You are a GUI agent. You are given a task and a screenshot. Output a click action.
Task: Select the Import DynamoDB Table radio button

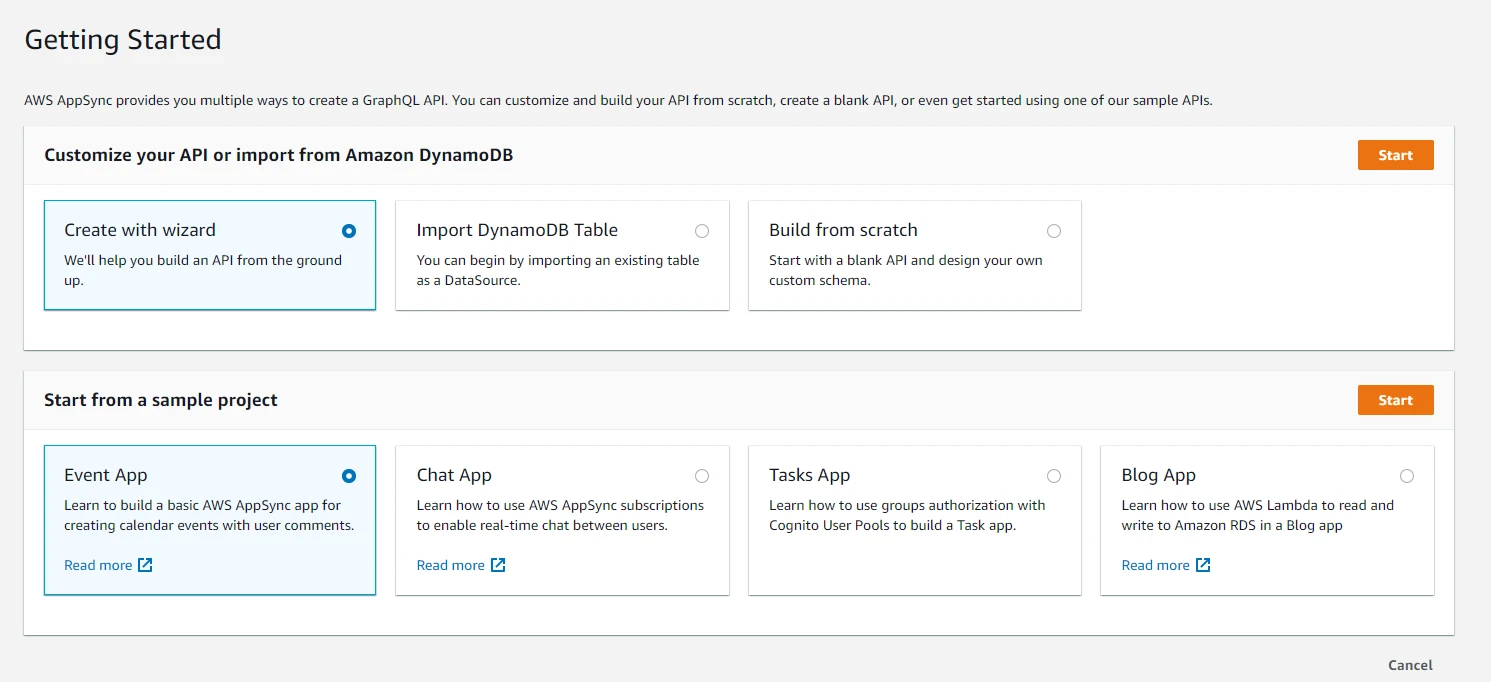coord(702,231)
